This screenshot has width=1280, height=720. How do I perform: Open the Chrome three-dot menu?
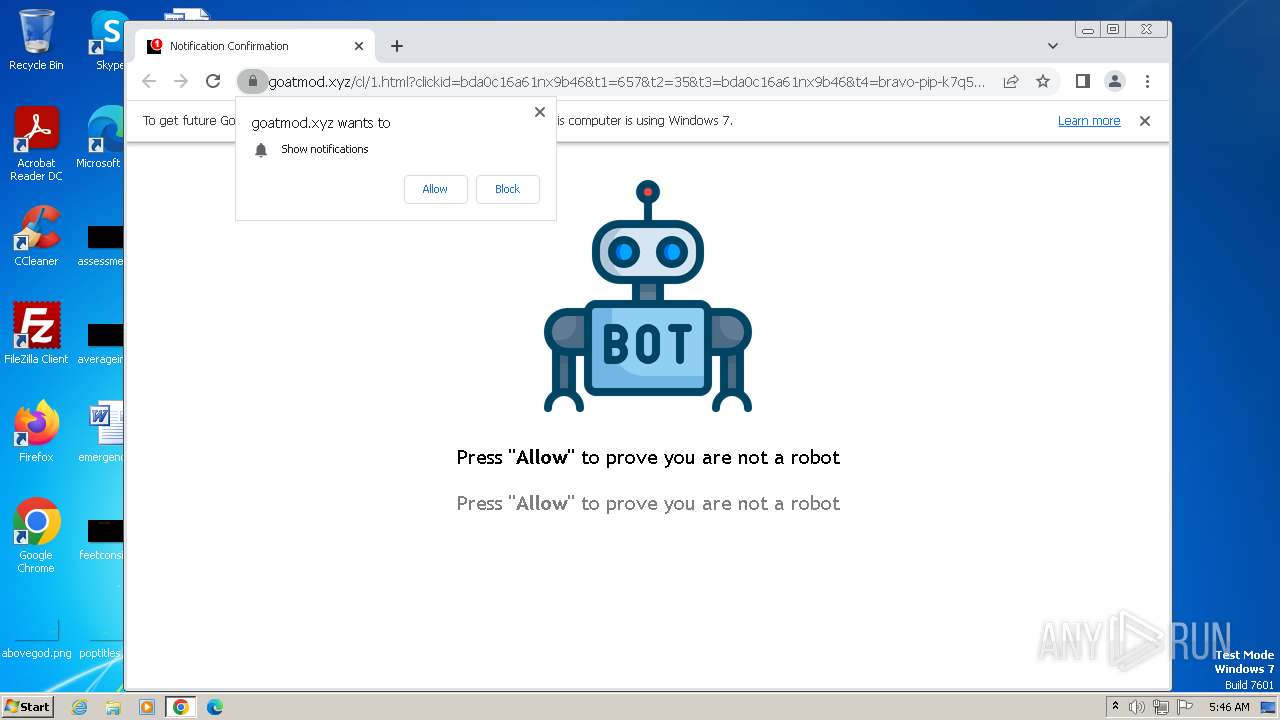point(1147,81)
